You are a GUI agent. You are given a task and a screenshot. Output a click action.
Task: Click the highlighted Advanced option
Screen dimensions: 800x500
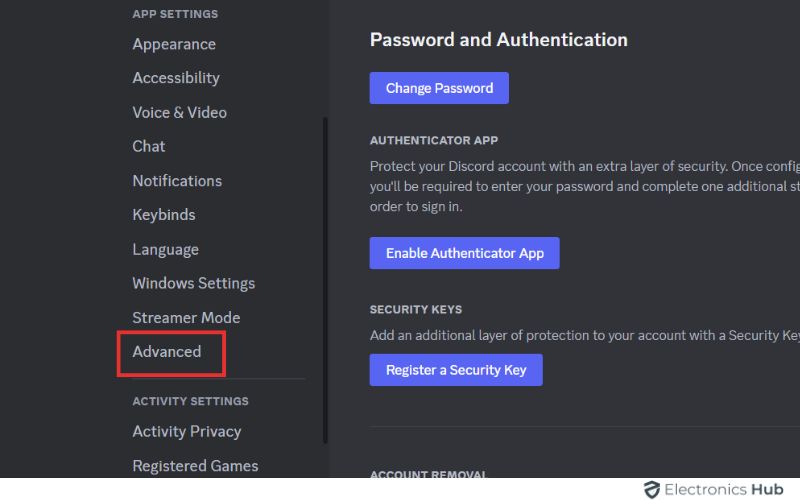coord(167,352)
